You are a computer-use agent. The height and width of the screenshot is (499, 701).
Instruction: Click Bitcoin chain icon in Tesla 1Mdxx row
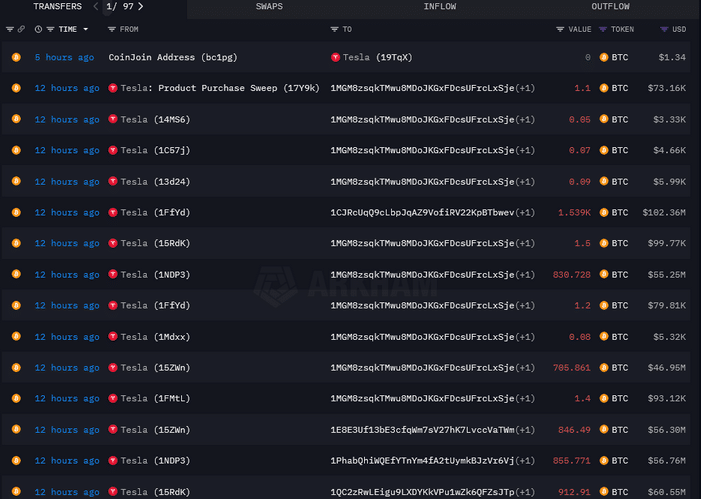coord(16,336)
